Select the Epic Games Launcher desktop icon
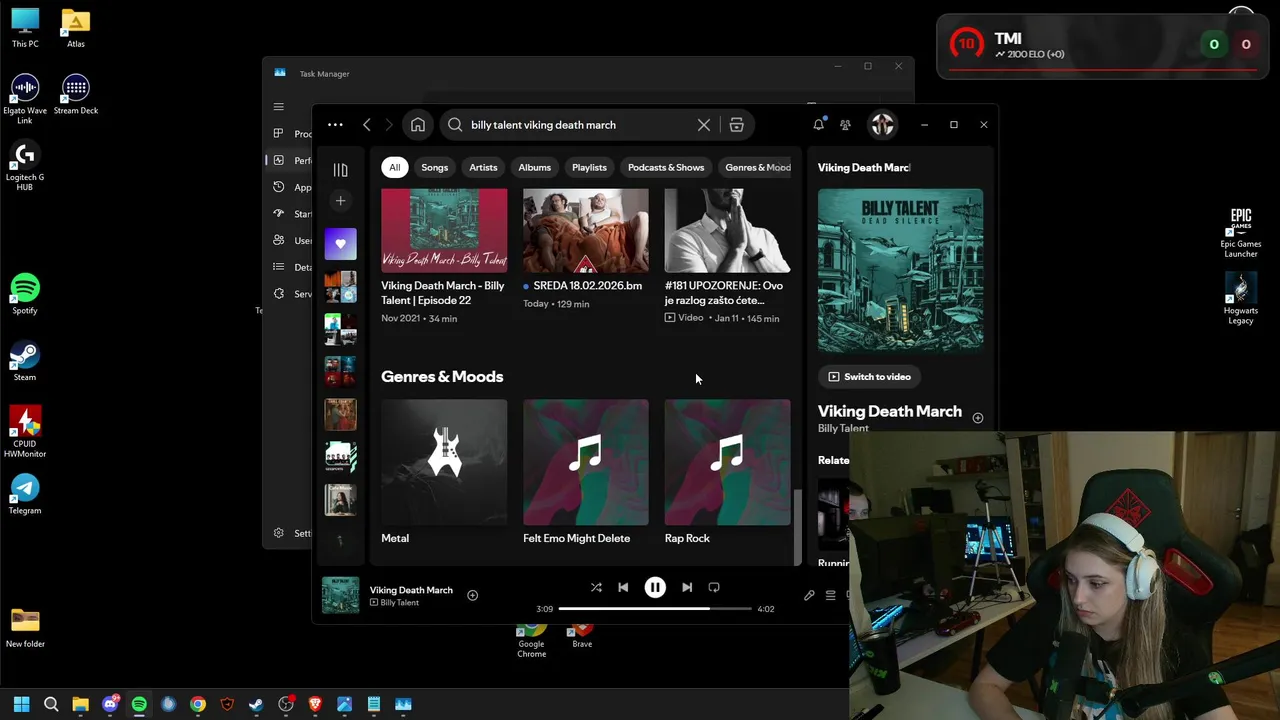1280x720 pixels. [1241, 232]
